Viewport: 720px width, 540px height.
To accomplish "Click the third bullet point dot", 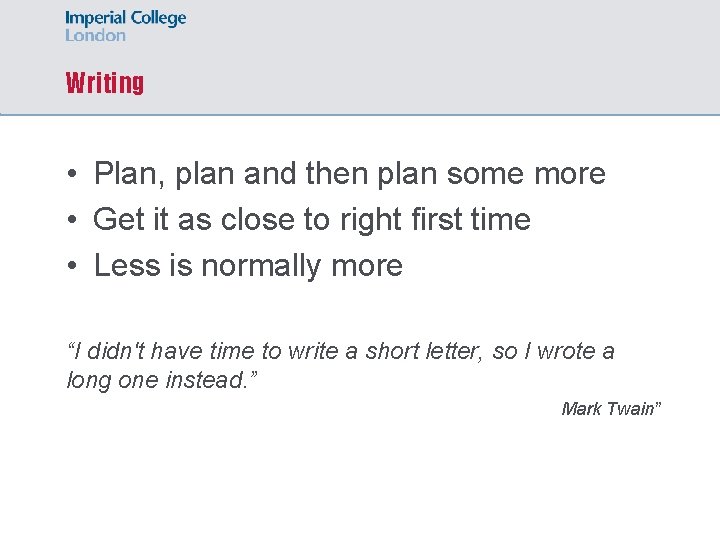I will tap(74, 266).
